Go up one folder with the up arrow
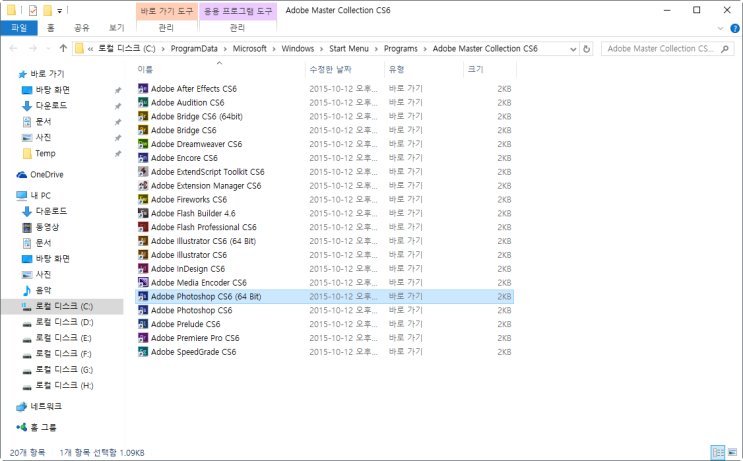This screenshot has width=743, height=461. [63, 48]
